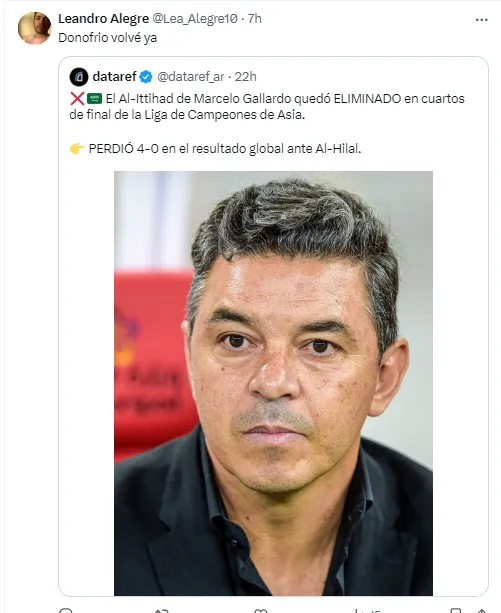Screen dimensions: 501x613
Task: Click the dataref account logo avatar
Action: (79, 77)
